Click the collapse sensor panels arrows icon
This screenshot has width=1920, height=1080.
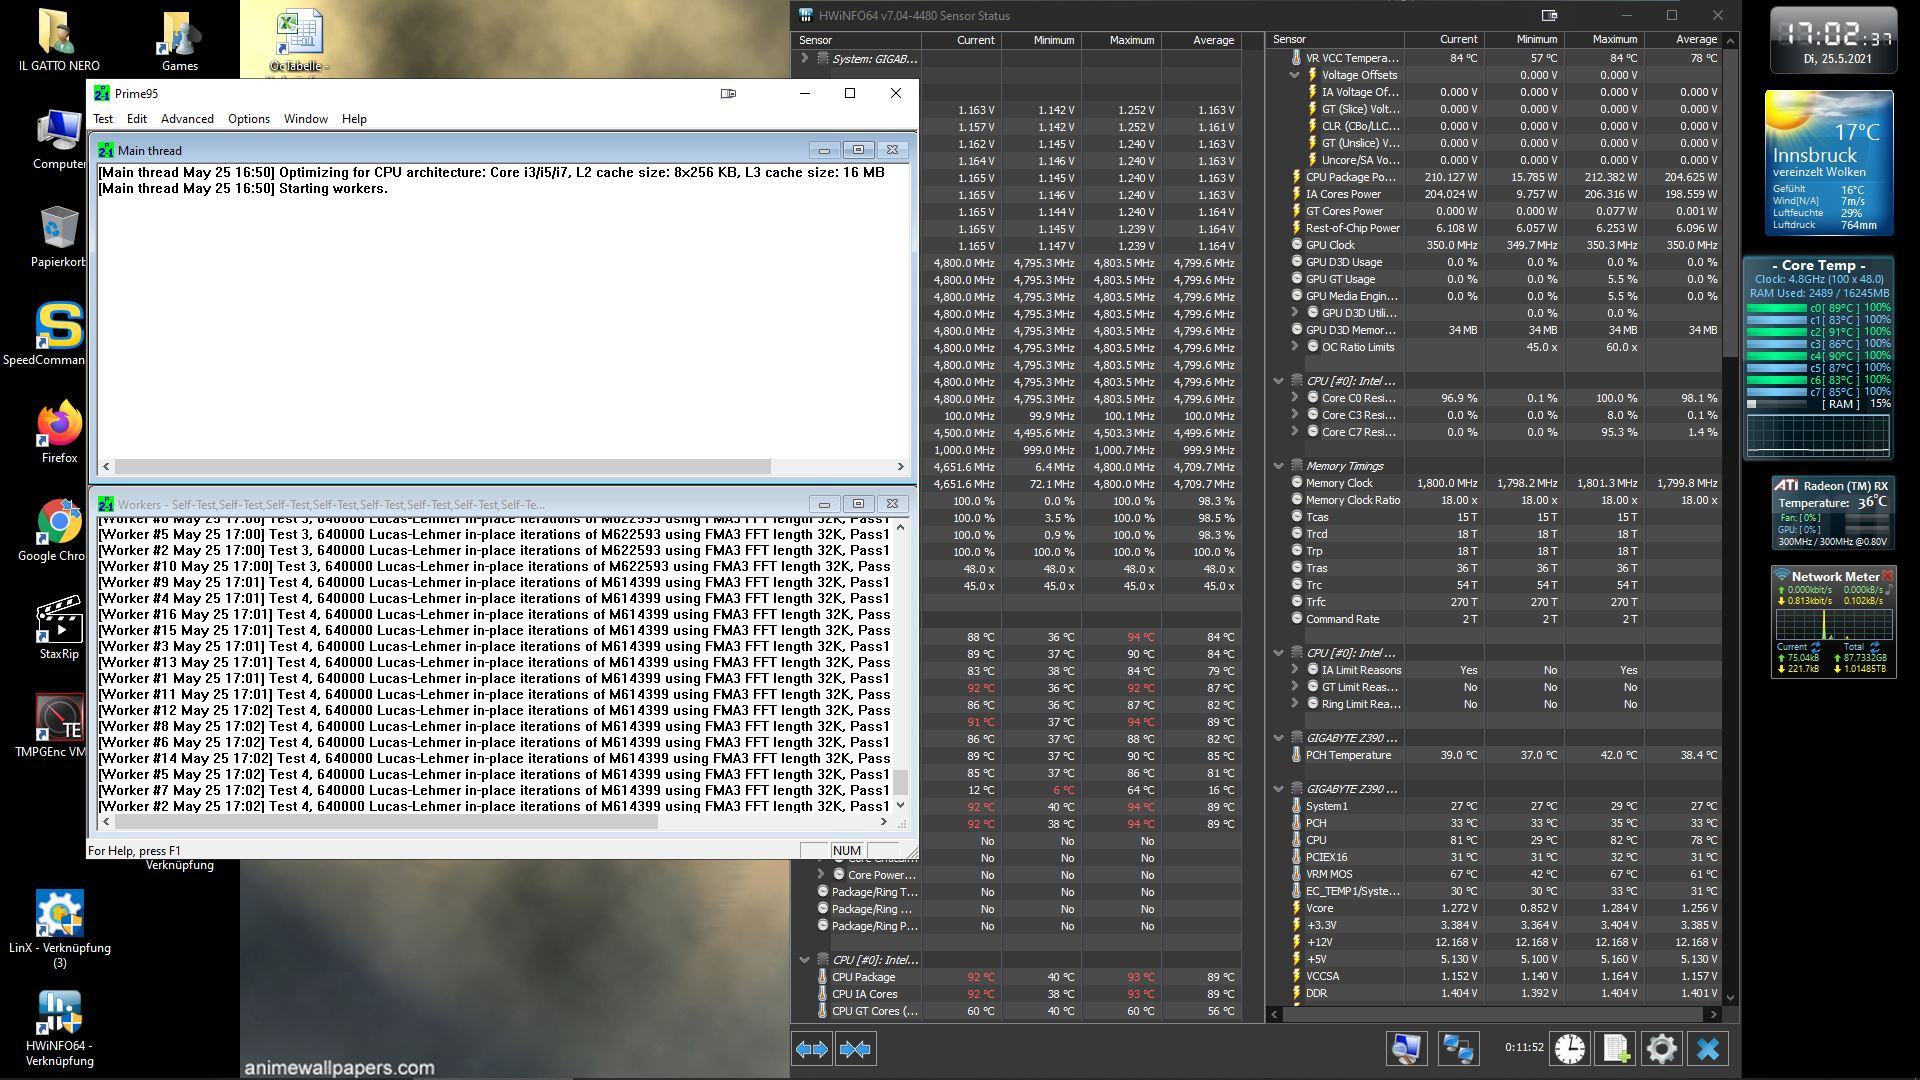(x=856, y=1049)
